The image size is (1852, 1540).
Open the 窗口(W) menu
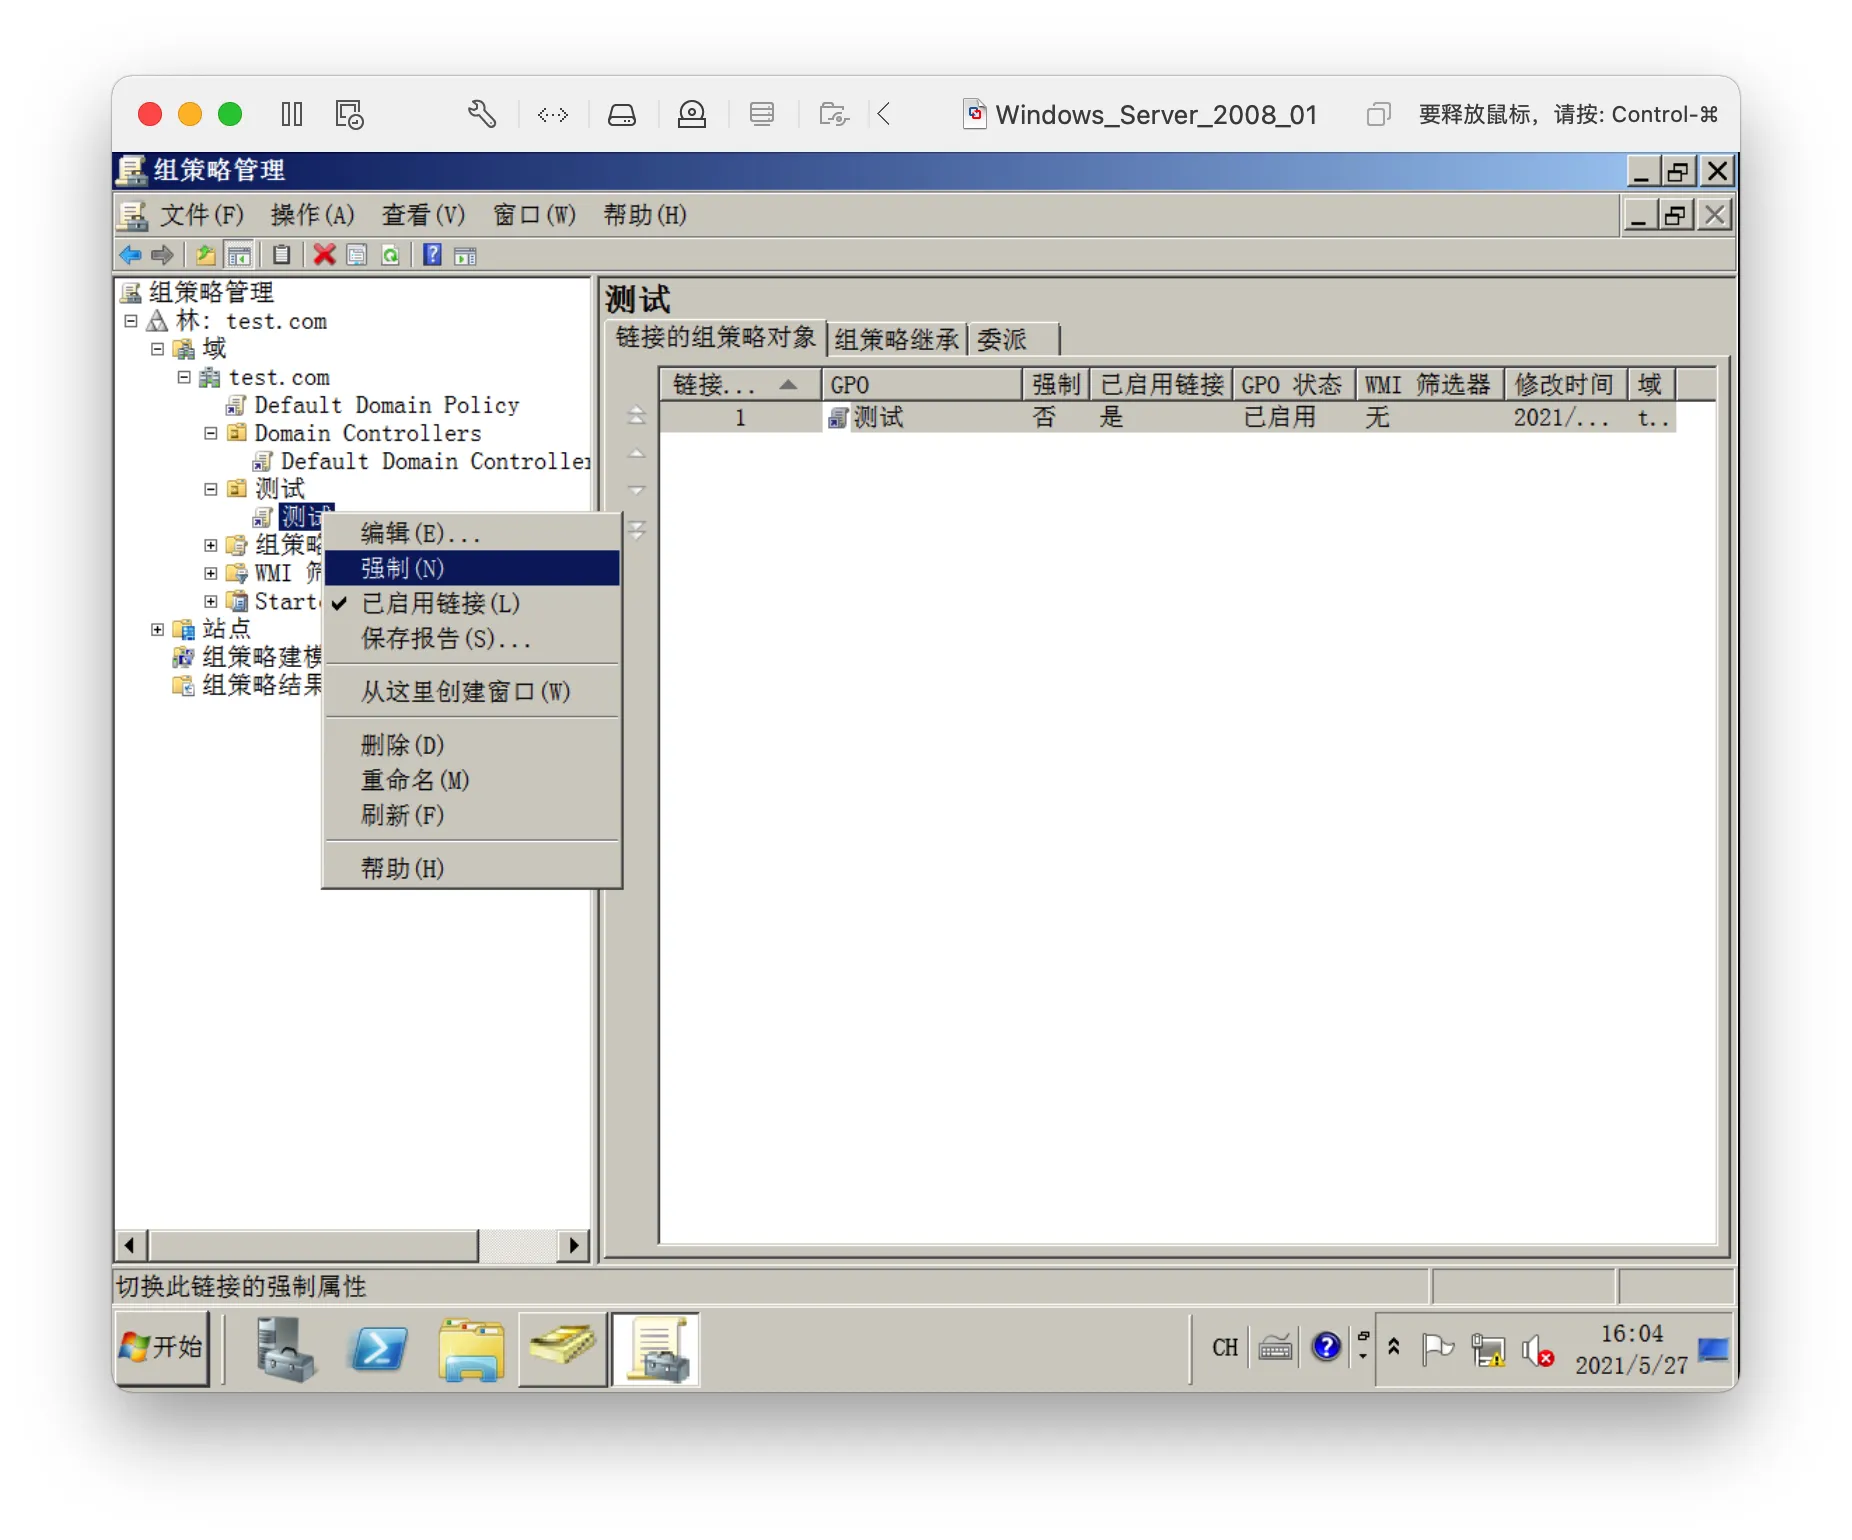pos(534,215)
